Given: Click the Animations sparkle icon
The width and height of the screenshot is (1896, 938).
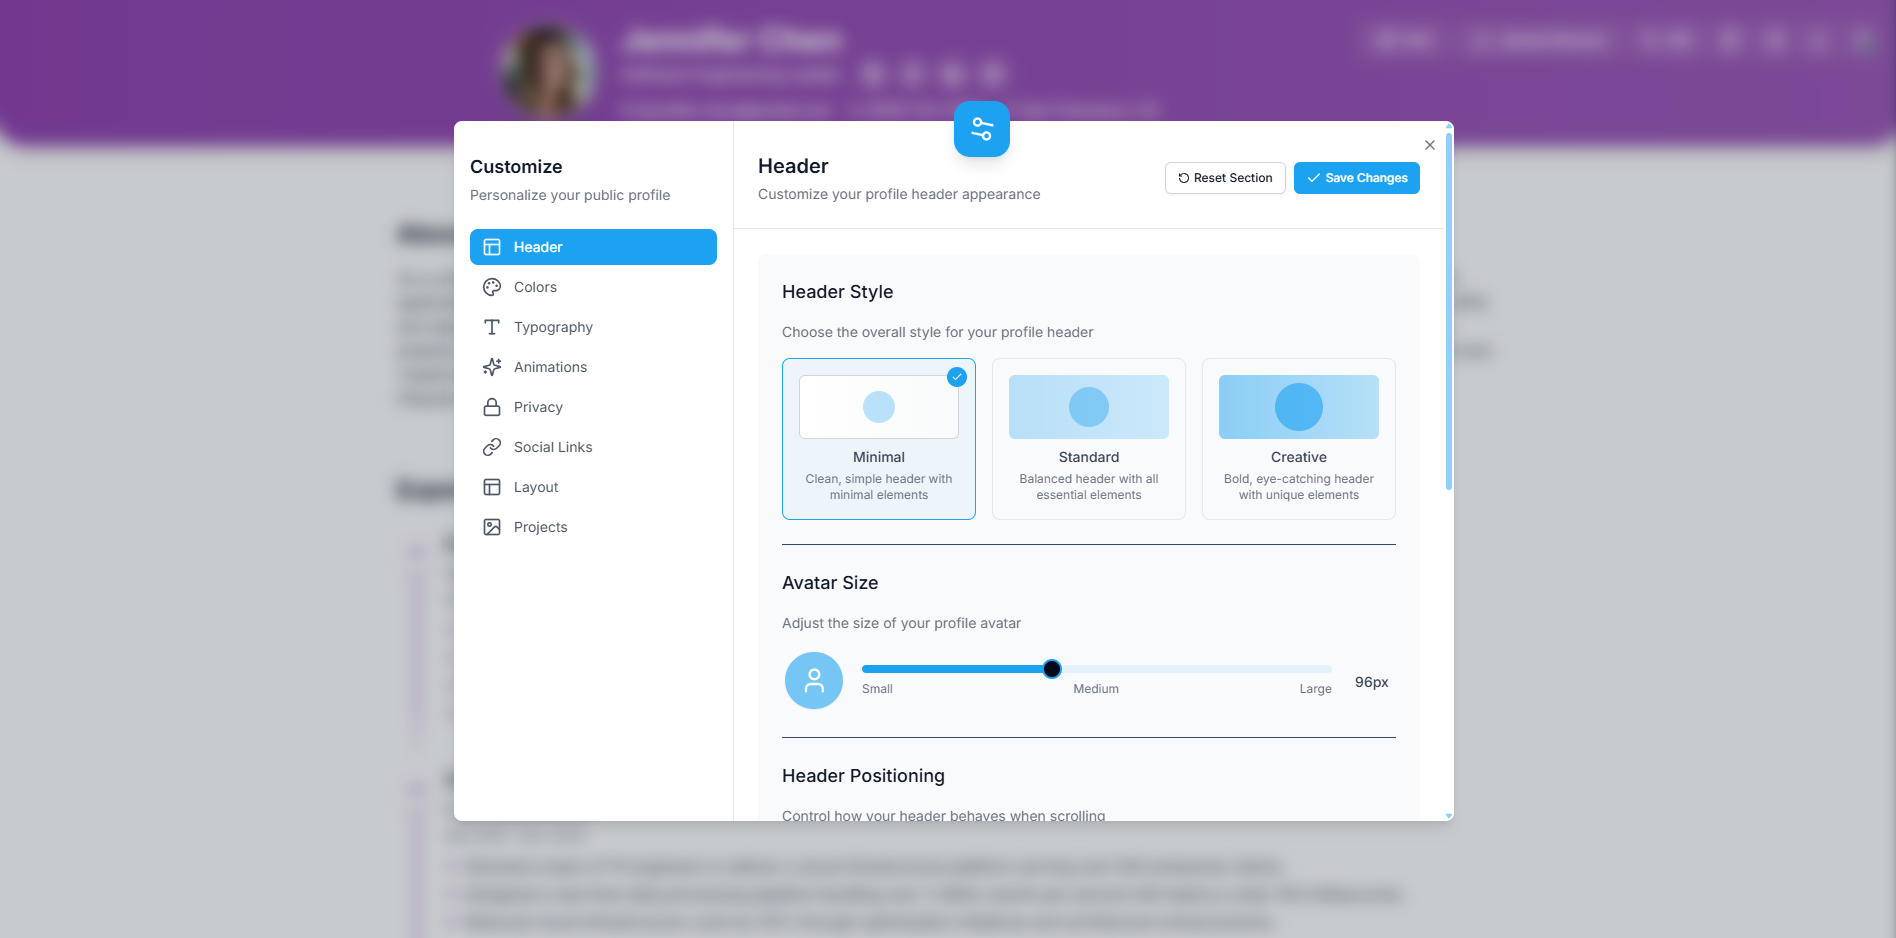Looking at the screenshot, I should [492, 367].
